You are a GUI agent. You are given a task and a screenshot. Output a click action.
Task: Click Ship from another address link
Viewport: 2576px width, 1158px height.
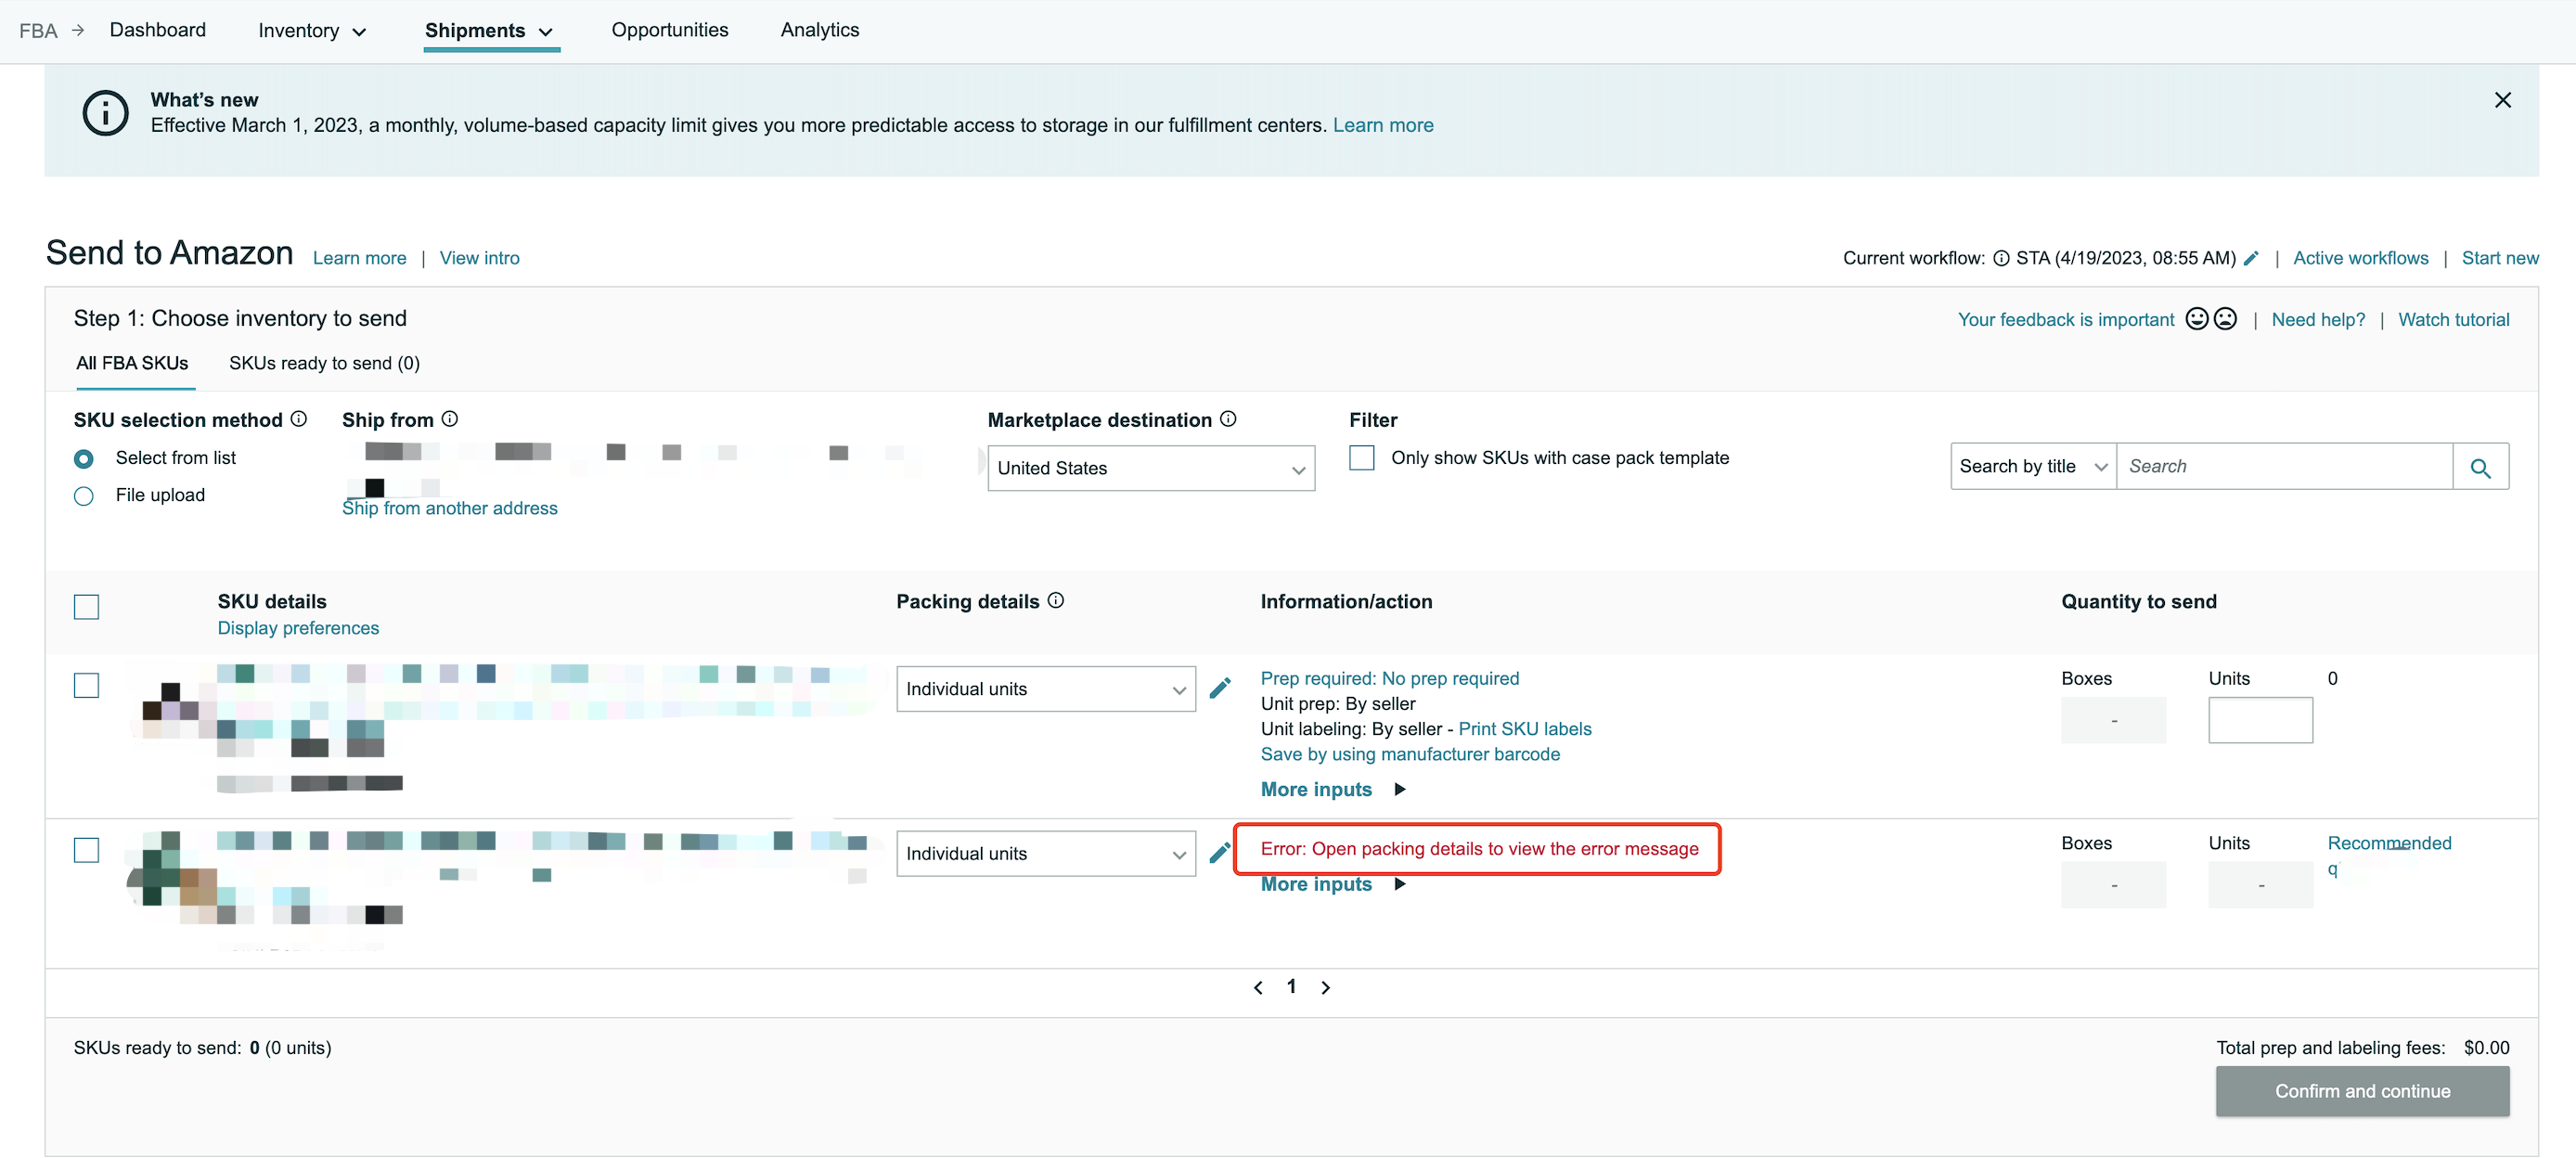click(x=449, y=508)
